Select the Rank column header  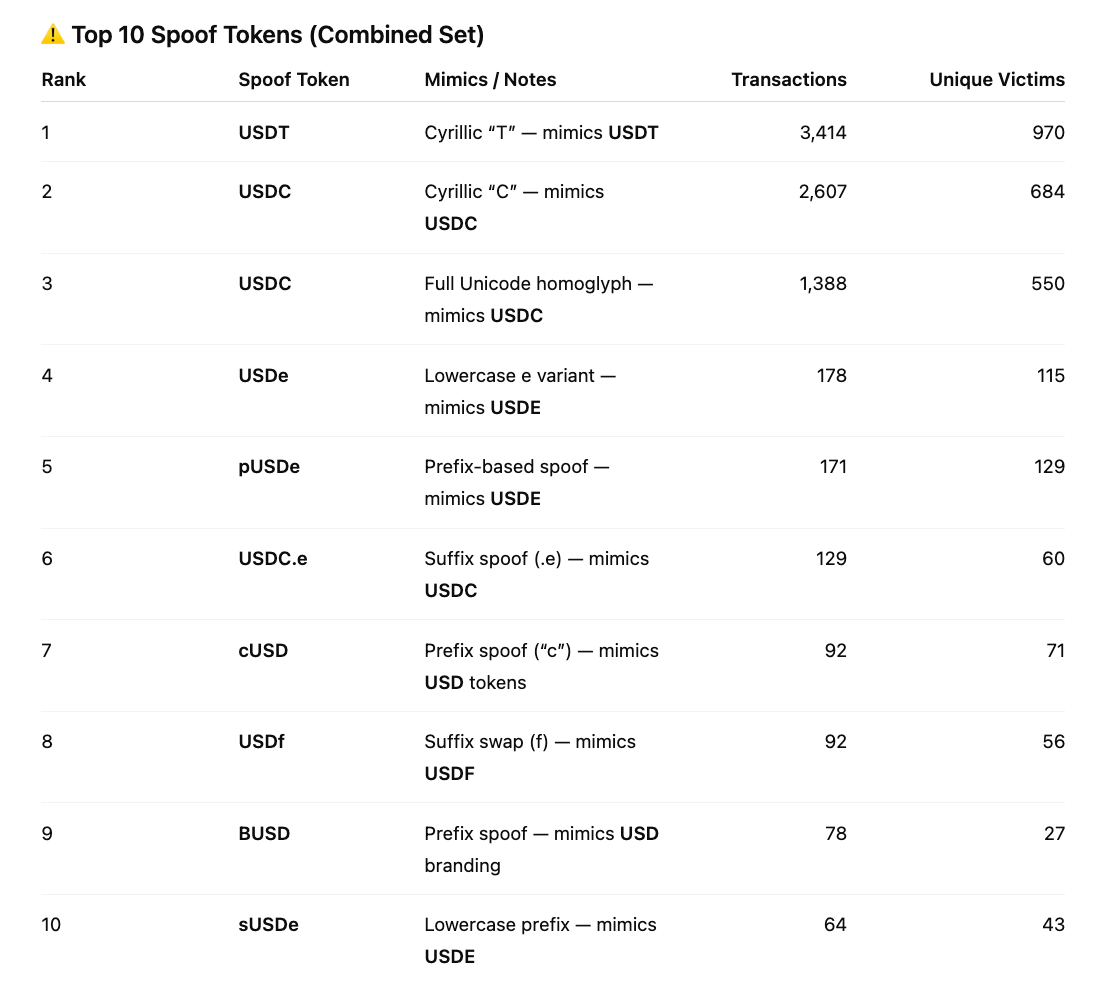coord(64,80)
